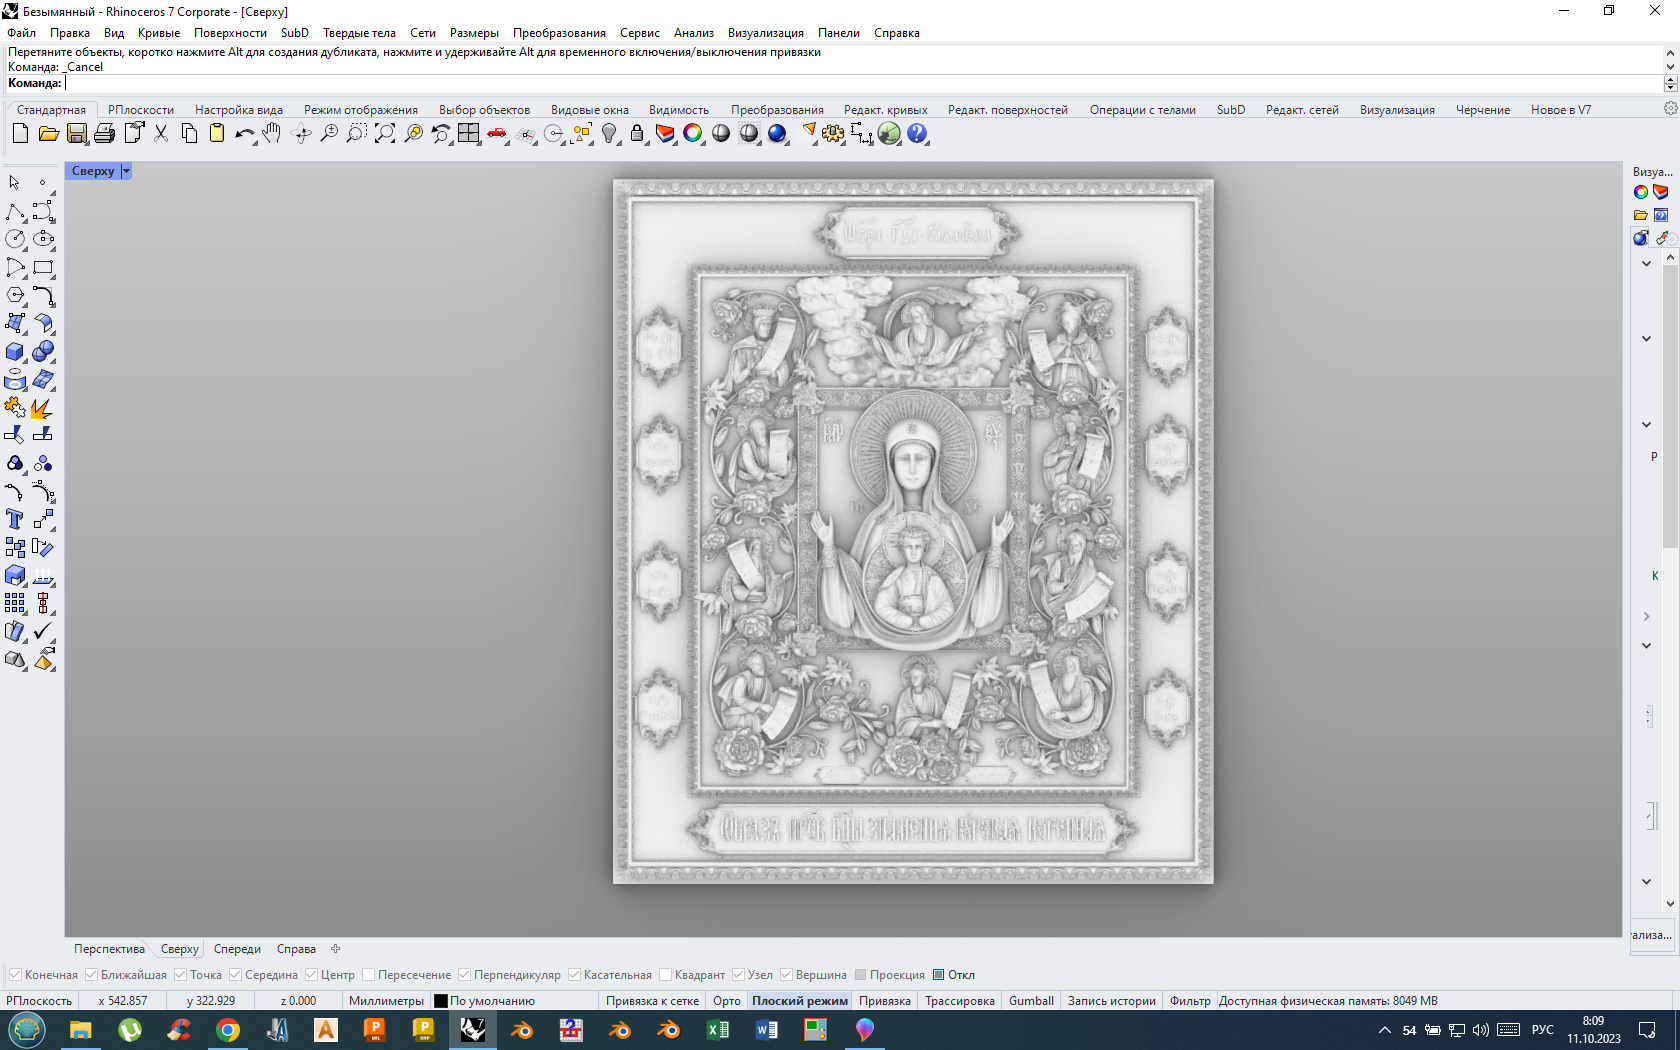Activate the Explode tool in sidebar
This screenshot has height=1050, width=1680.
(41, 407)
